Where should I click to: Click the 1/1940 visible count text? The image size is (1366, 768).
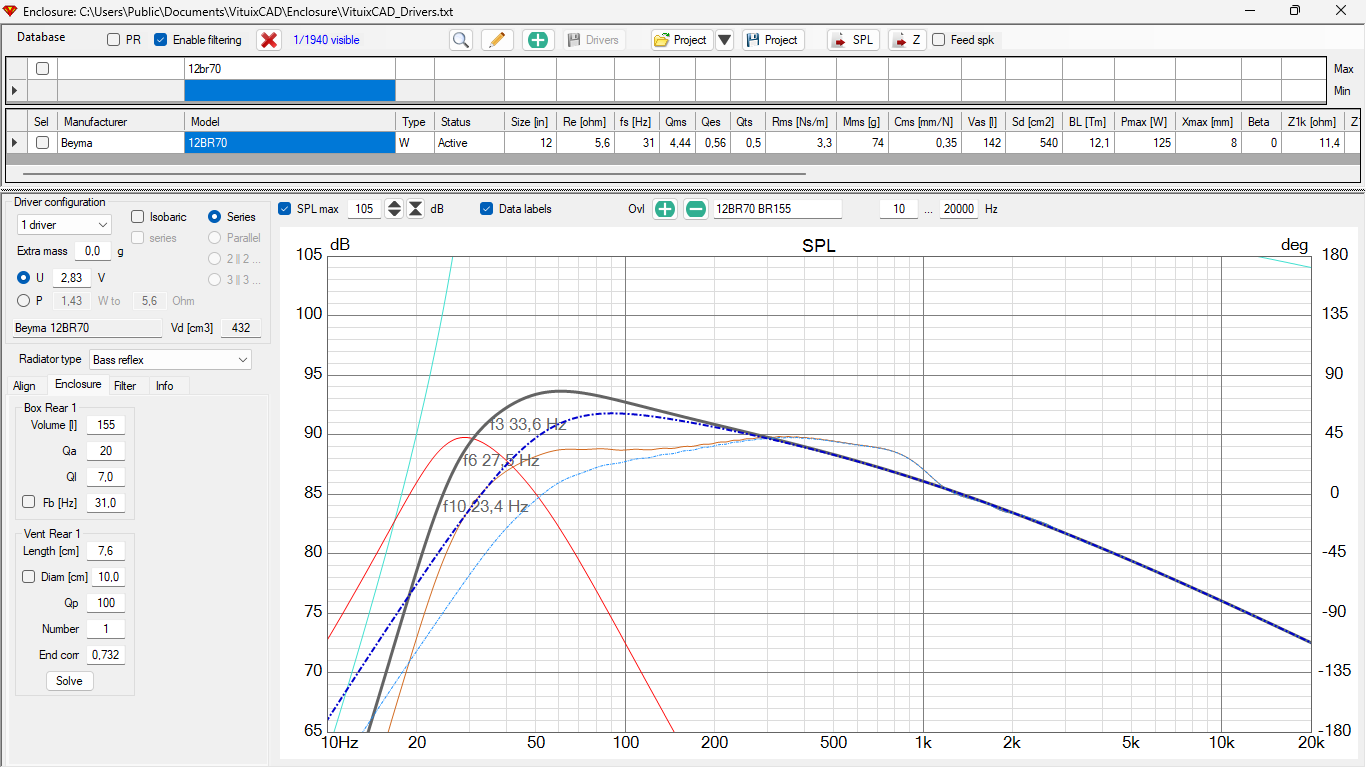326,40
